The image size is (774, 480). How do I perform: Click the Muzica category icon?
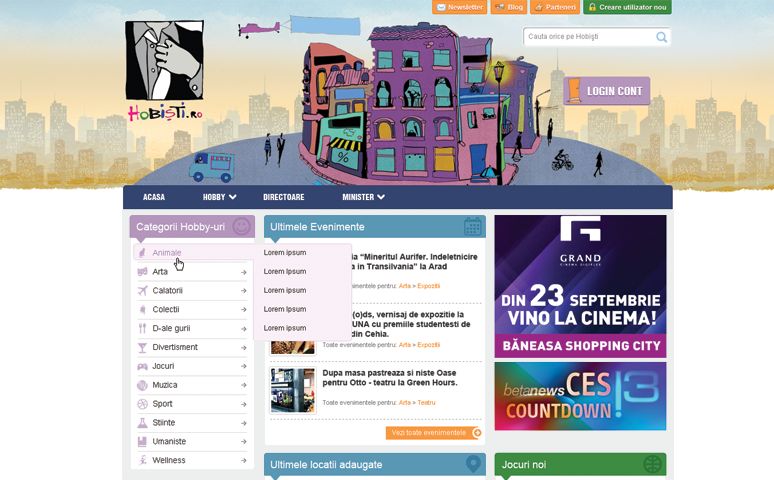pyautogui.click(x=142, y=385)
